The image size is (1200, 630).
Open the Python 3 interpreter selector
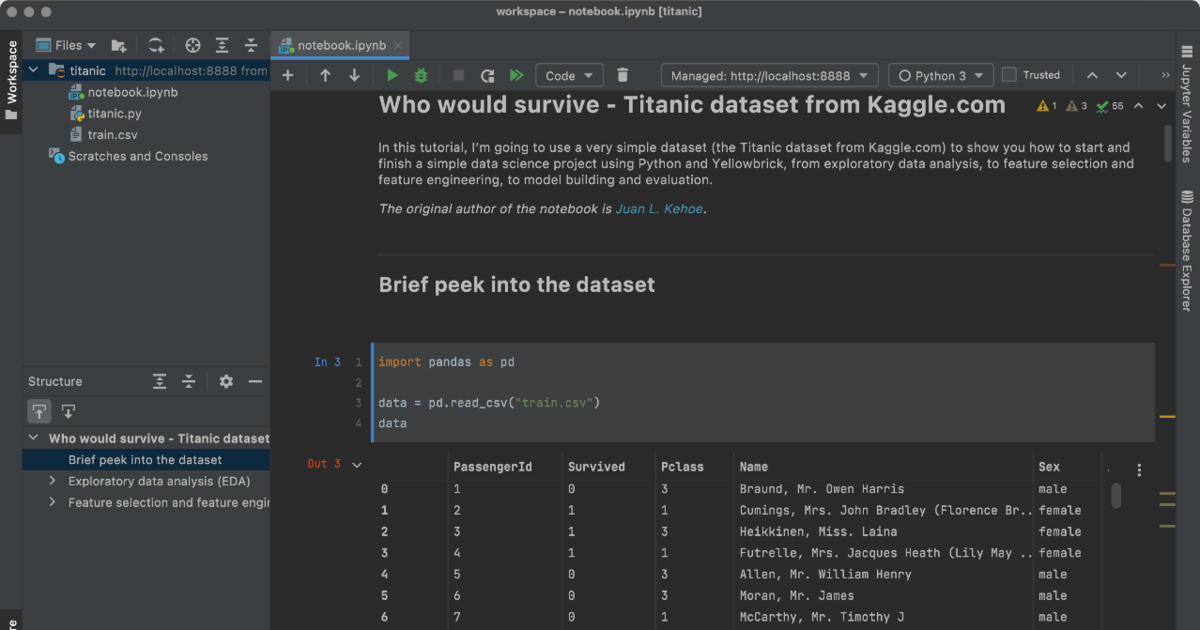point(940,74)
